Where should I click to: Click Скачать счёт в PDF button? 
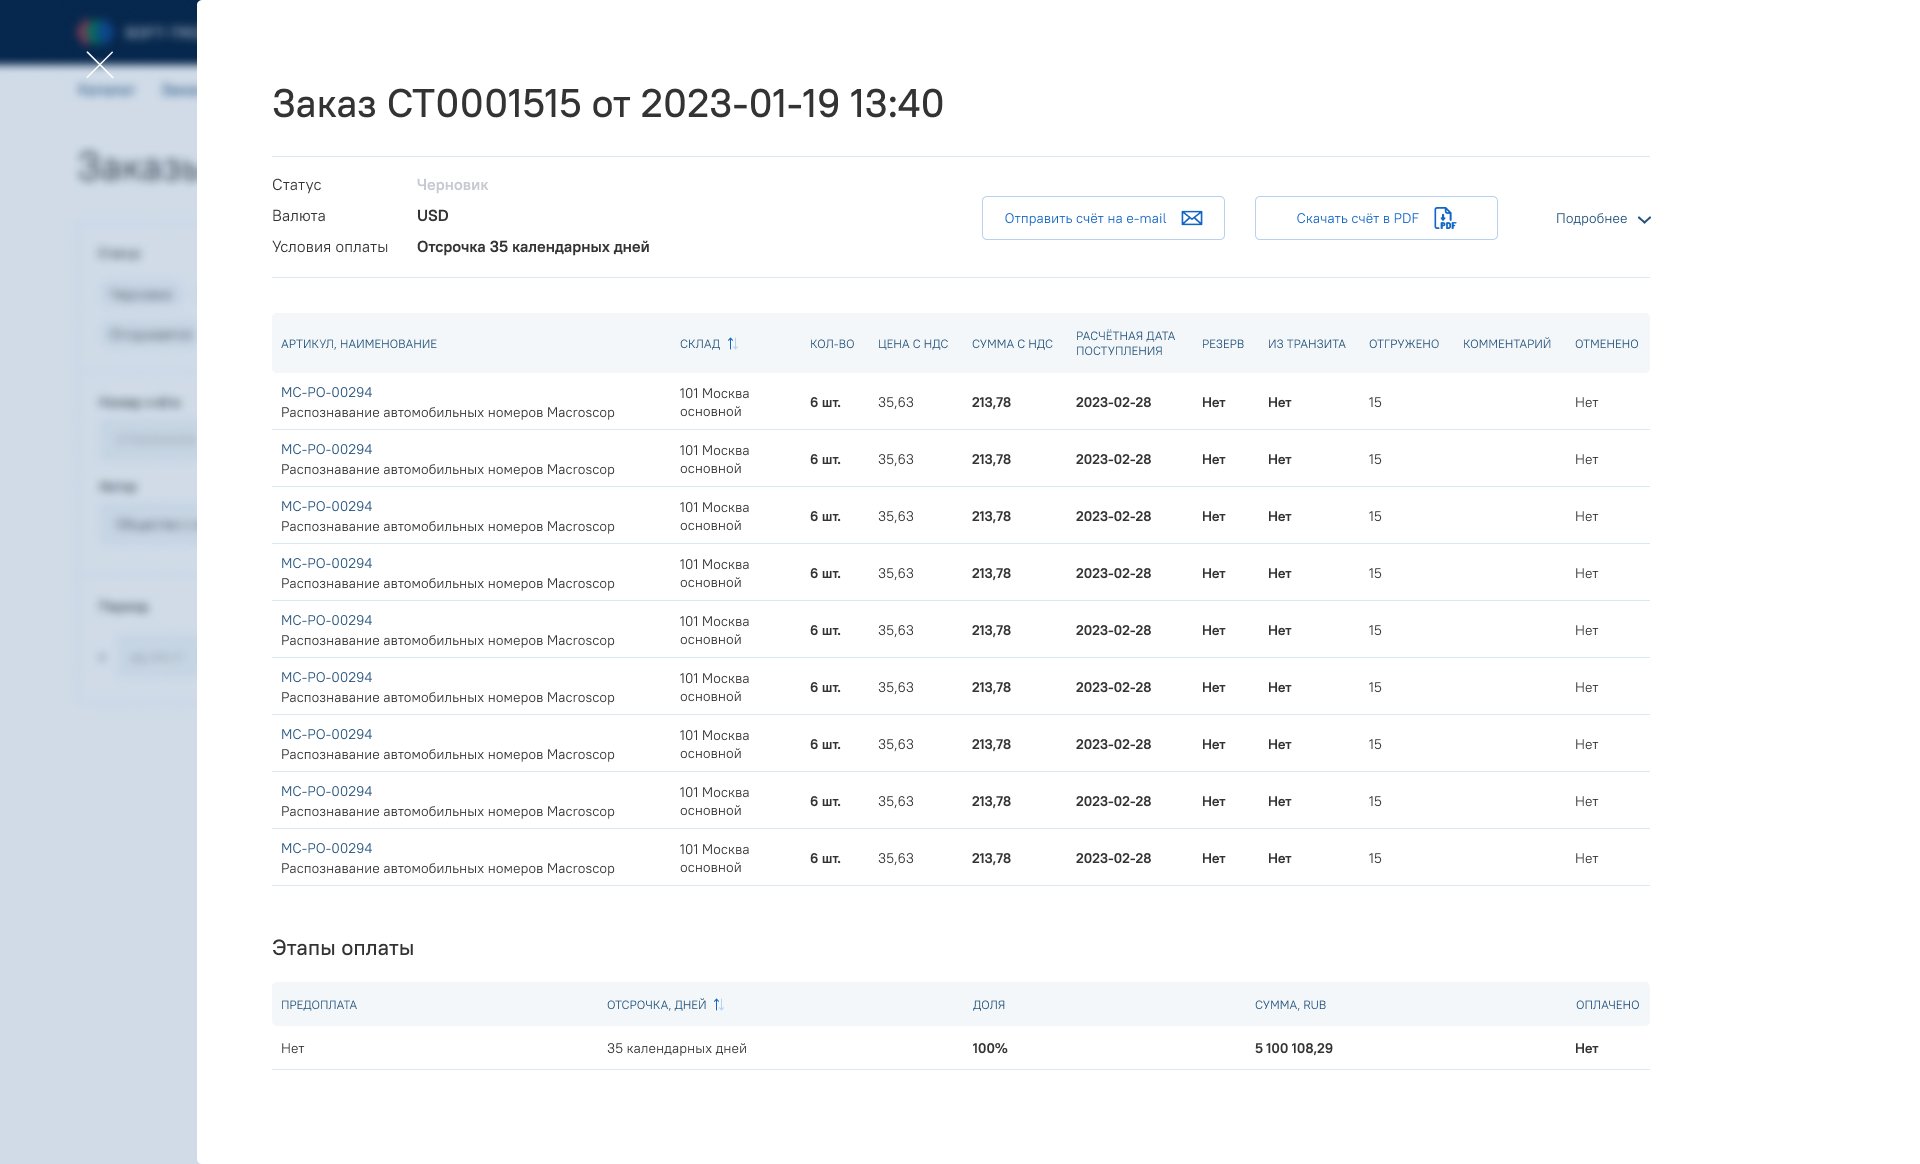(x=1357, y=218)
